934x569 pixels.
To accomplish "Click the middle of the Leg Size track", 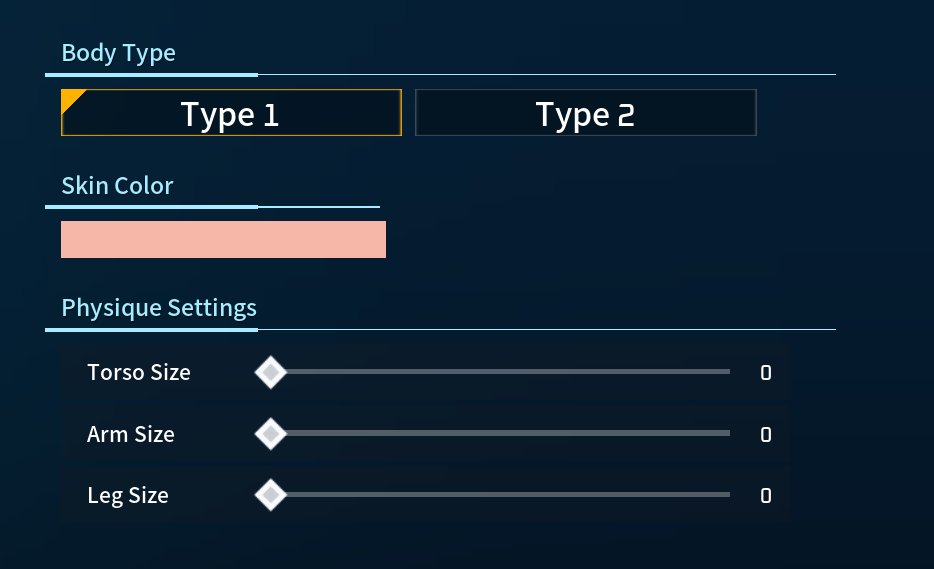I will (x=500, y=494).
